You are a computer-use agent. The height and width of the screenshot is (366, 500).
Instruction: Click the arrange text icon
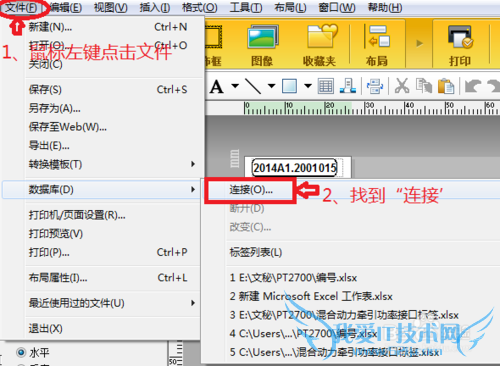(348, 86)
